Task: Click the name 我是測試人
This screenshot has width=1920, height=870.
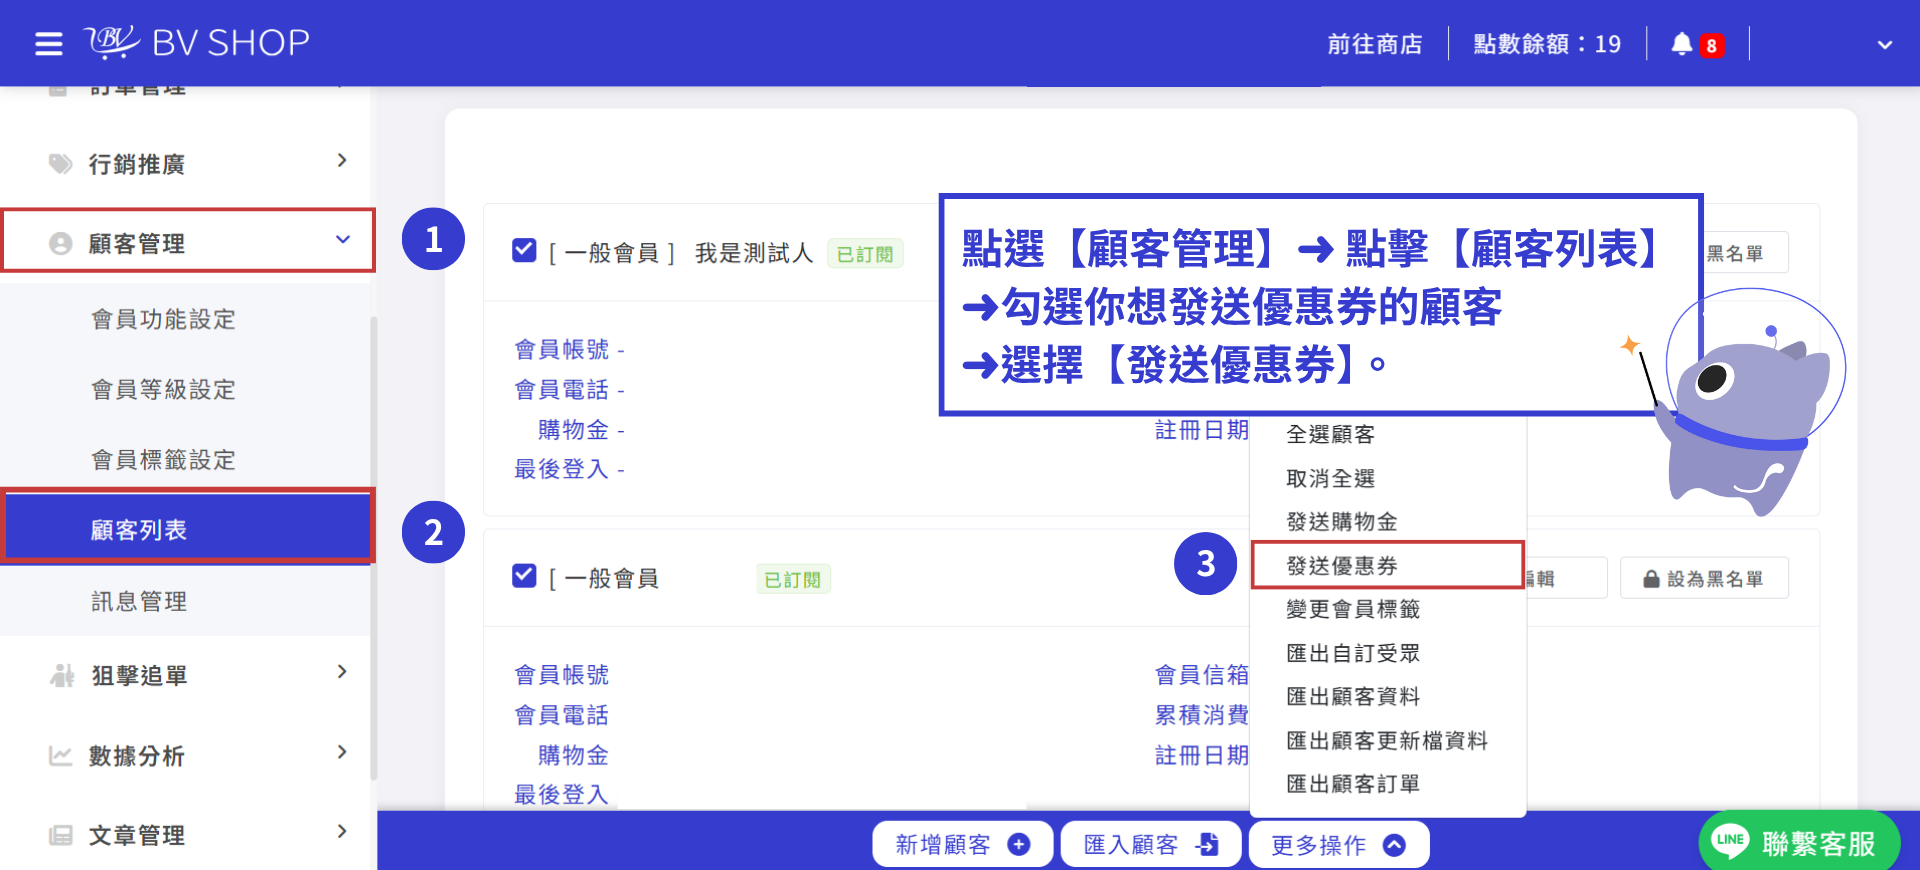Action: pyautogui.click(x=754, y=253)
